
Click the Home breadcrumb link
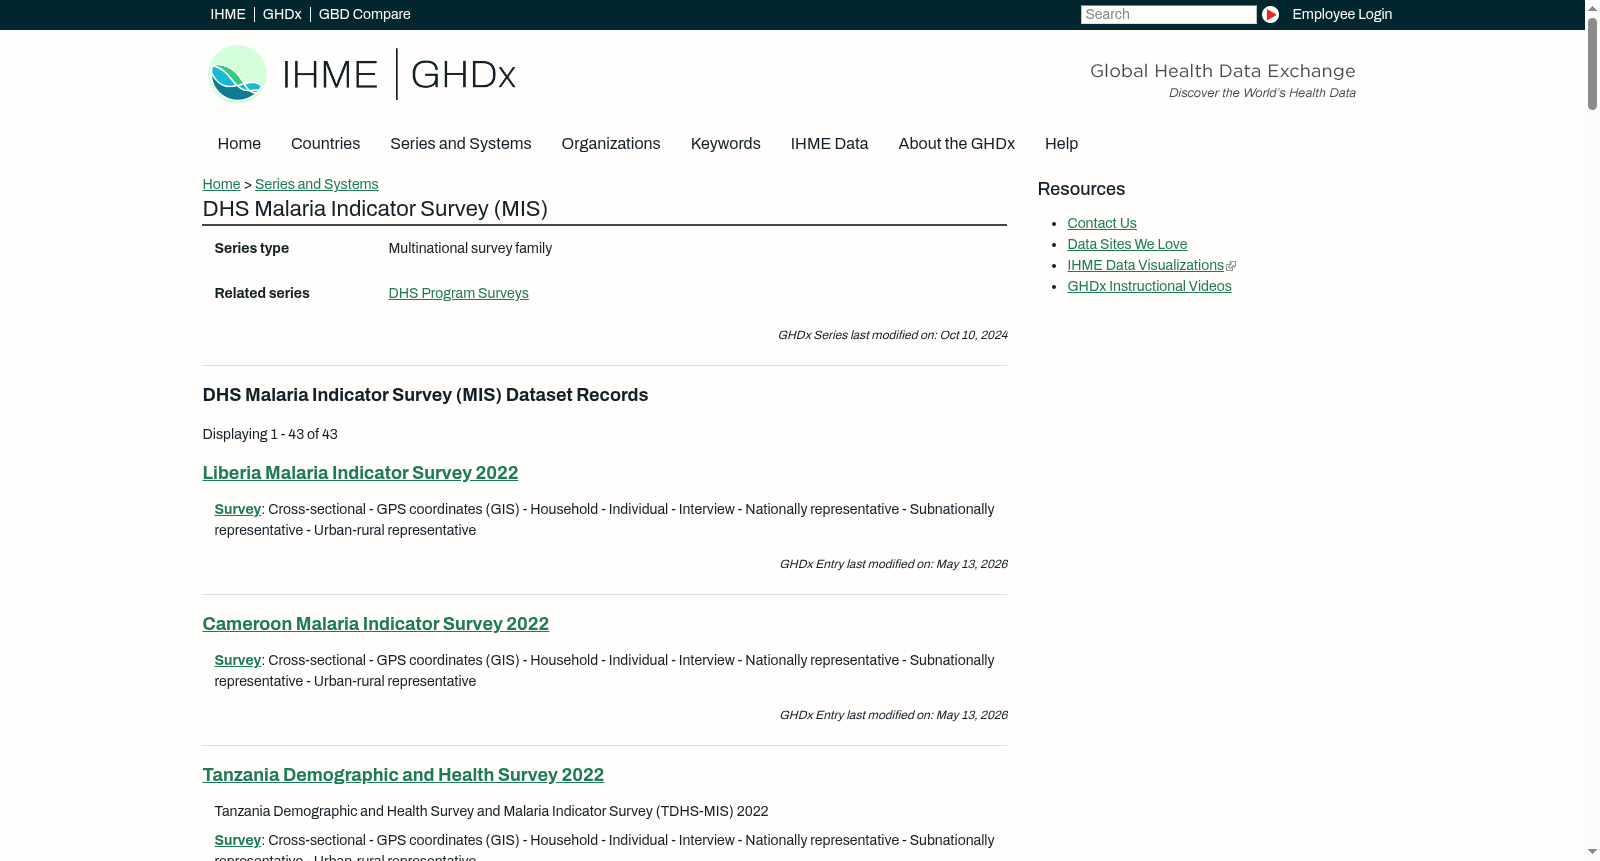click(x=221, y=184)
